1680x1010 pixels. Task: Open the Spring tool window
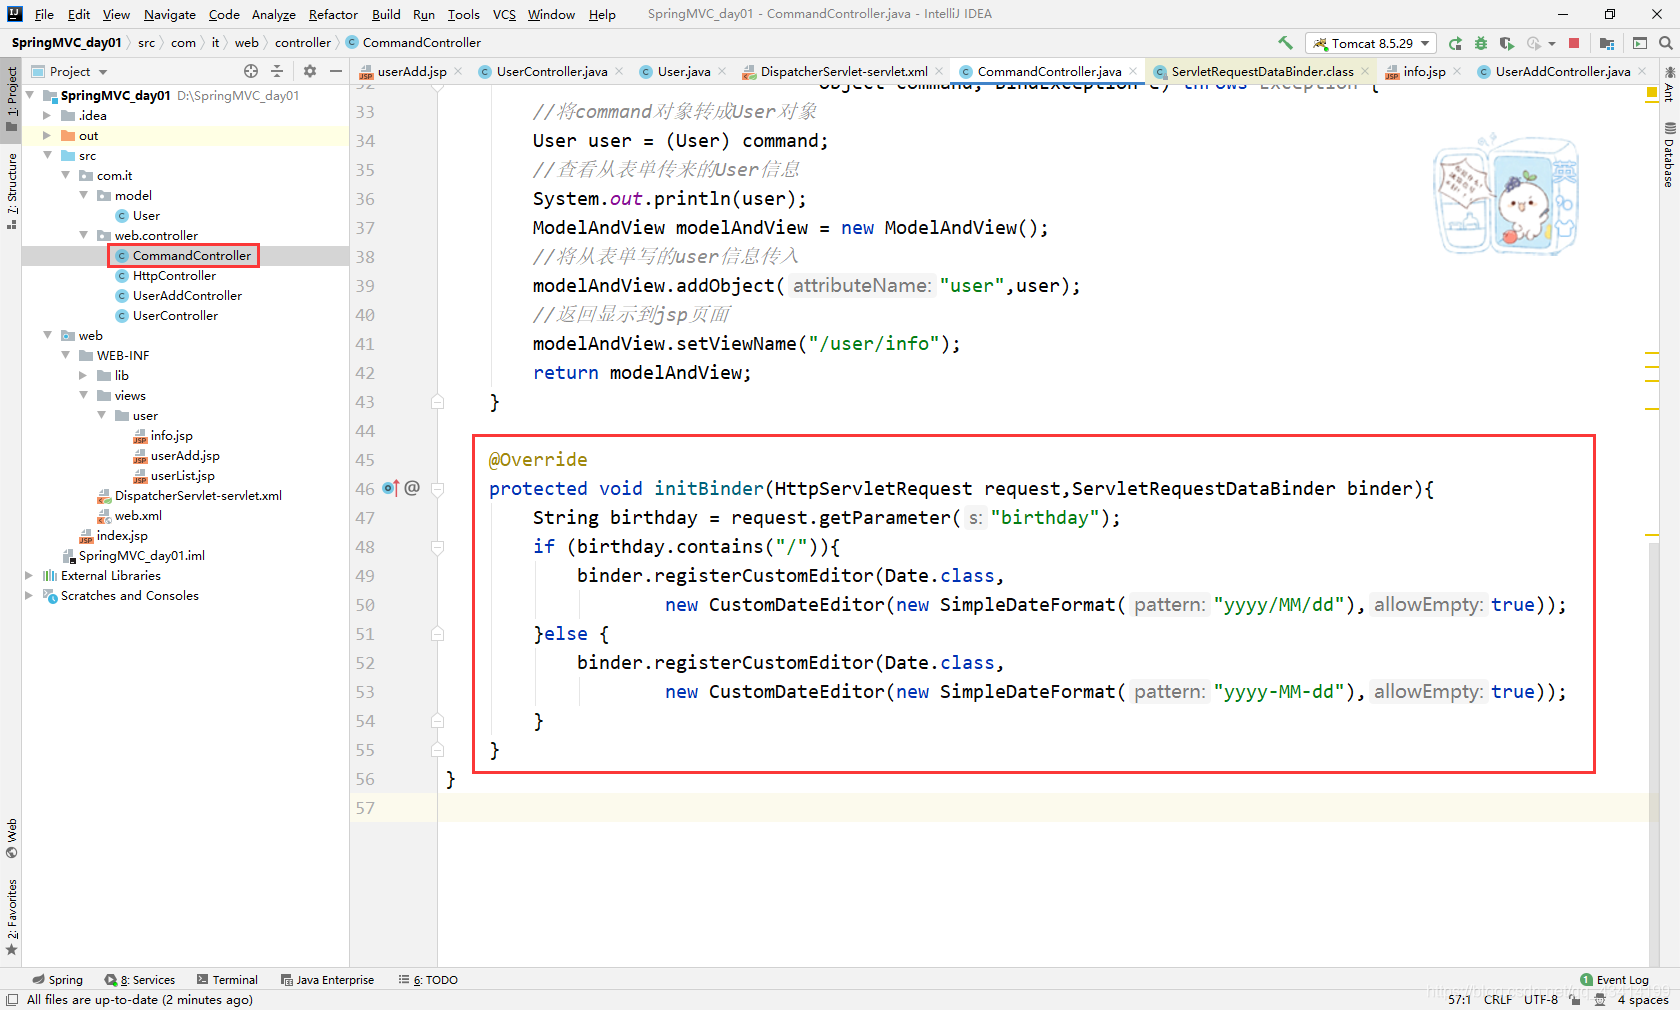click(57, 980)
